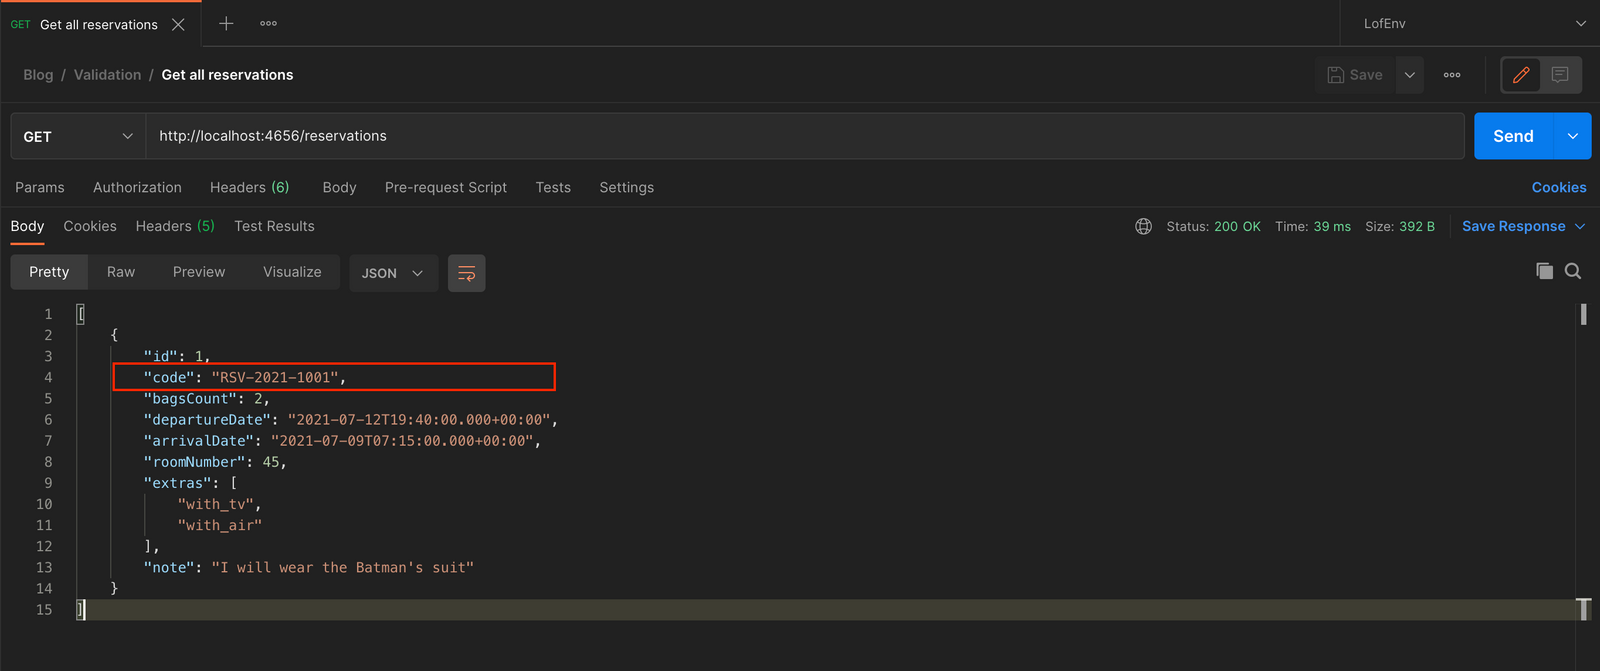Copy the response body with copy icon
Image resolution: width=1600 pixels, height=671 pixels.
coord(1544,271)
